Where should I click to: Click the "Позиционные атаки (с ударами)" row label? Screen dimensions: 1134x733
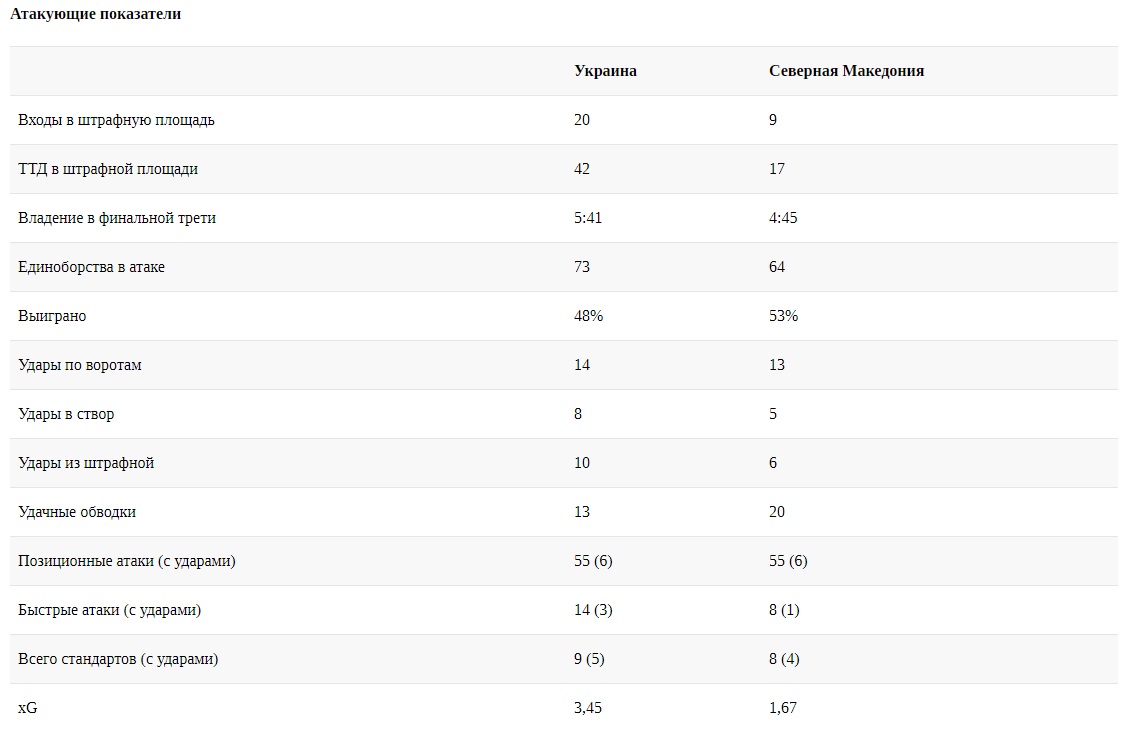point(127,561)
